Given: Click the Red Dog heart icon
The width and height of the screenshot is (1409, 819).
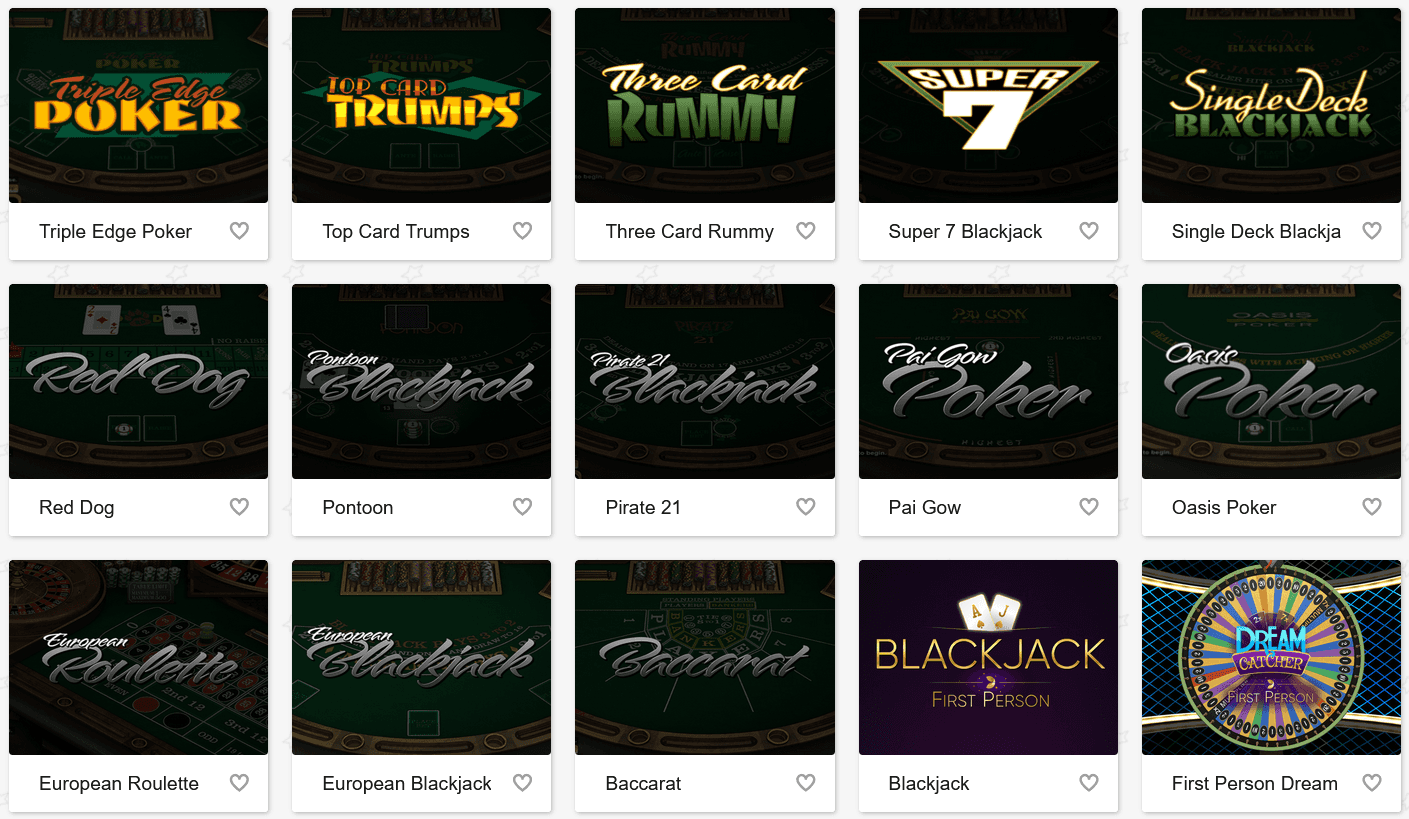Looking at the screenshot, I should (239, 507).
